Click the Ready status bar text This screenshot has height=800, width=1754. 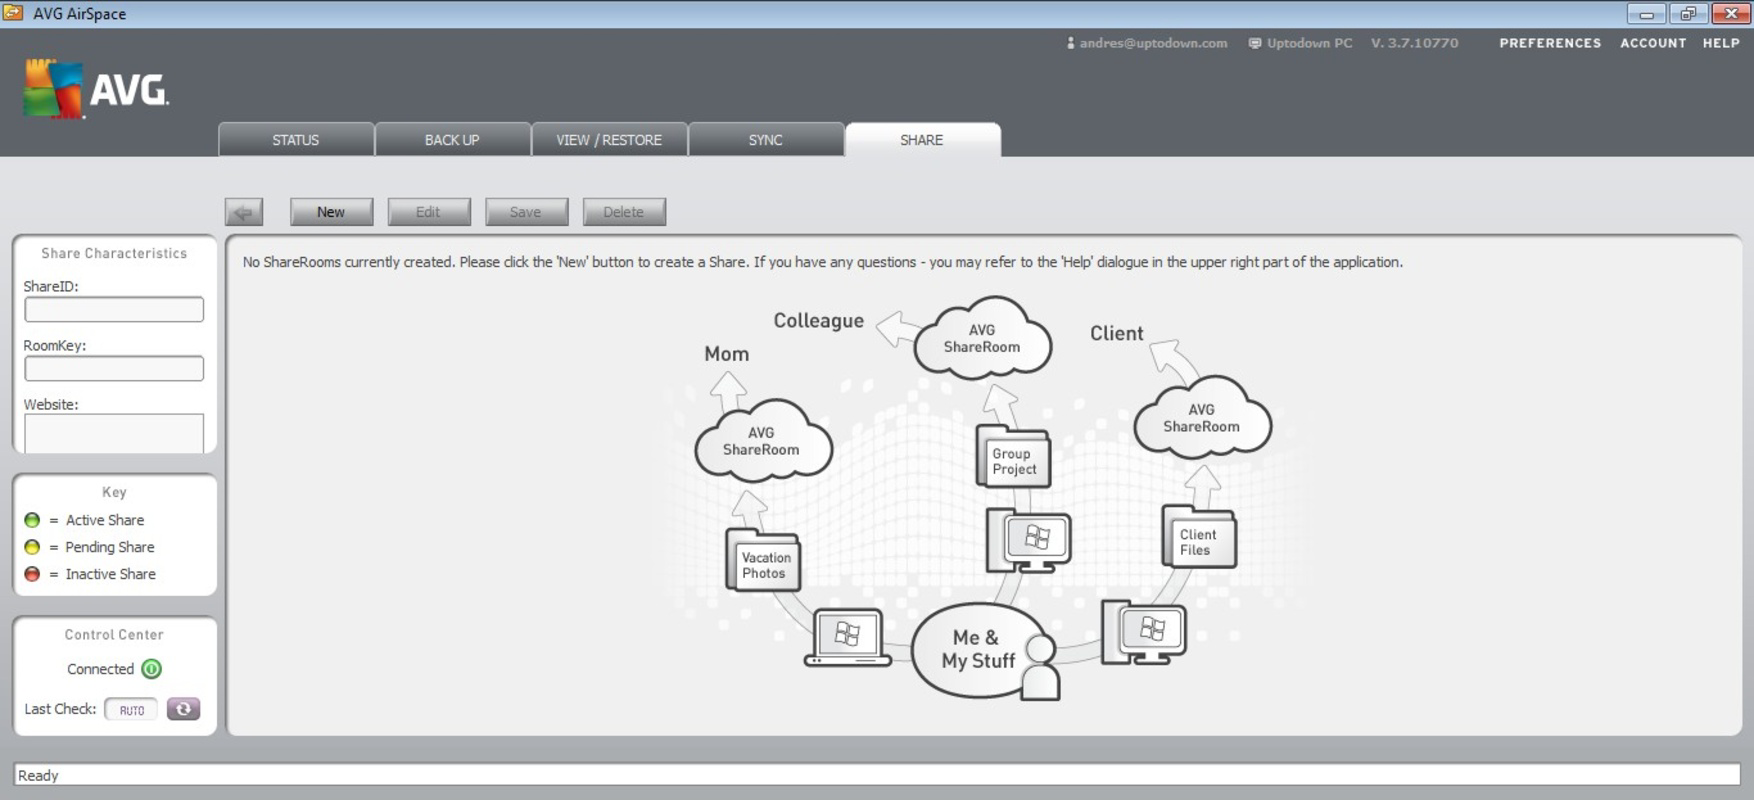tap(38, 775)
